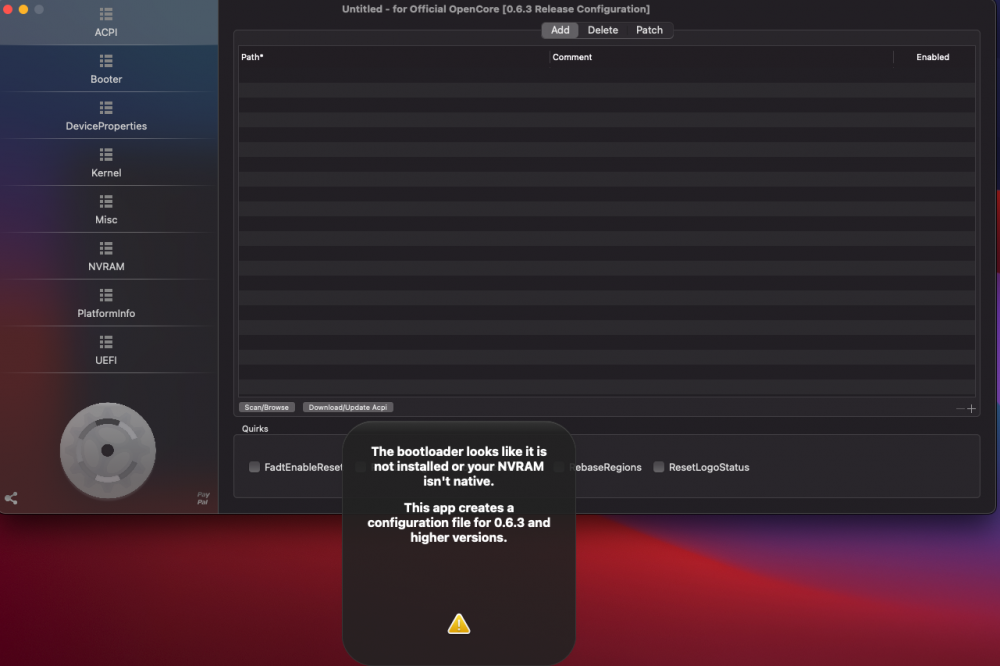Open the PlatformInfo section in sidebar
This screenshot has width=1000, height=666.
coord(106,304)
